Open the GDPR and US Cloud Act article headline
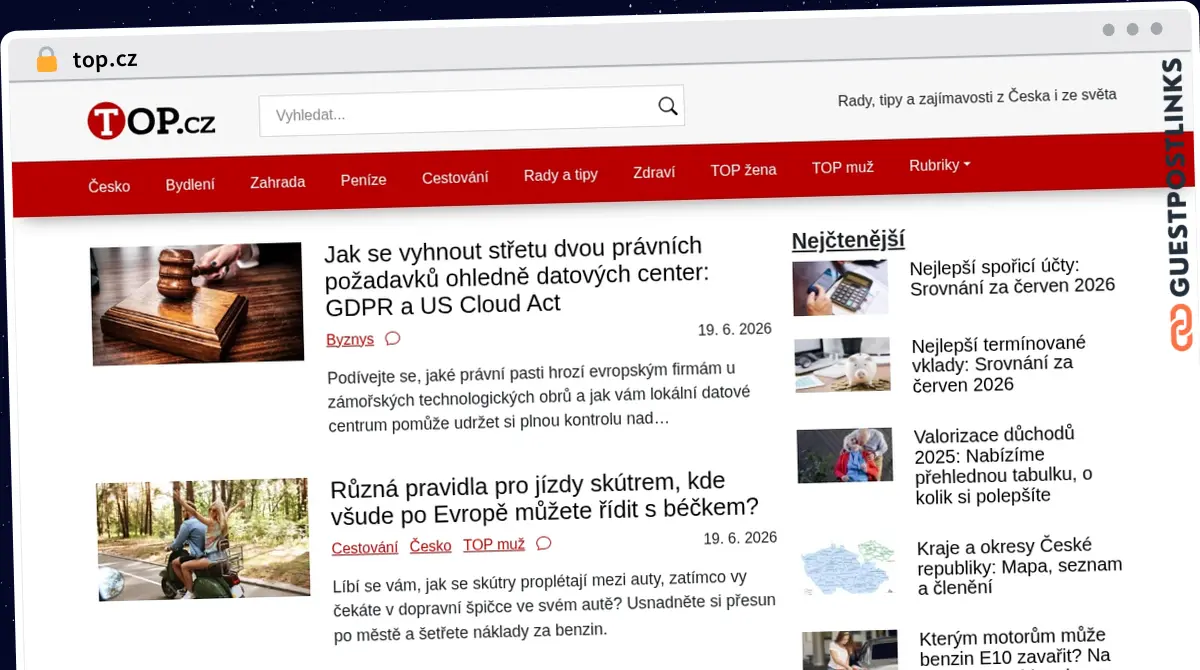1200x670 pixels. [517, 275]
